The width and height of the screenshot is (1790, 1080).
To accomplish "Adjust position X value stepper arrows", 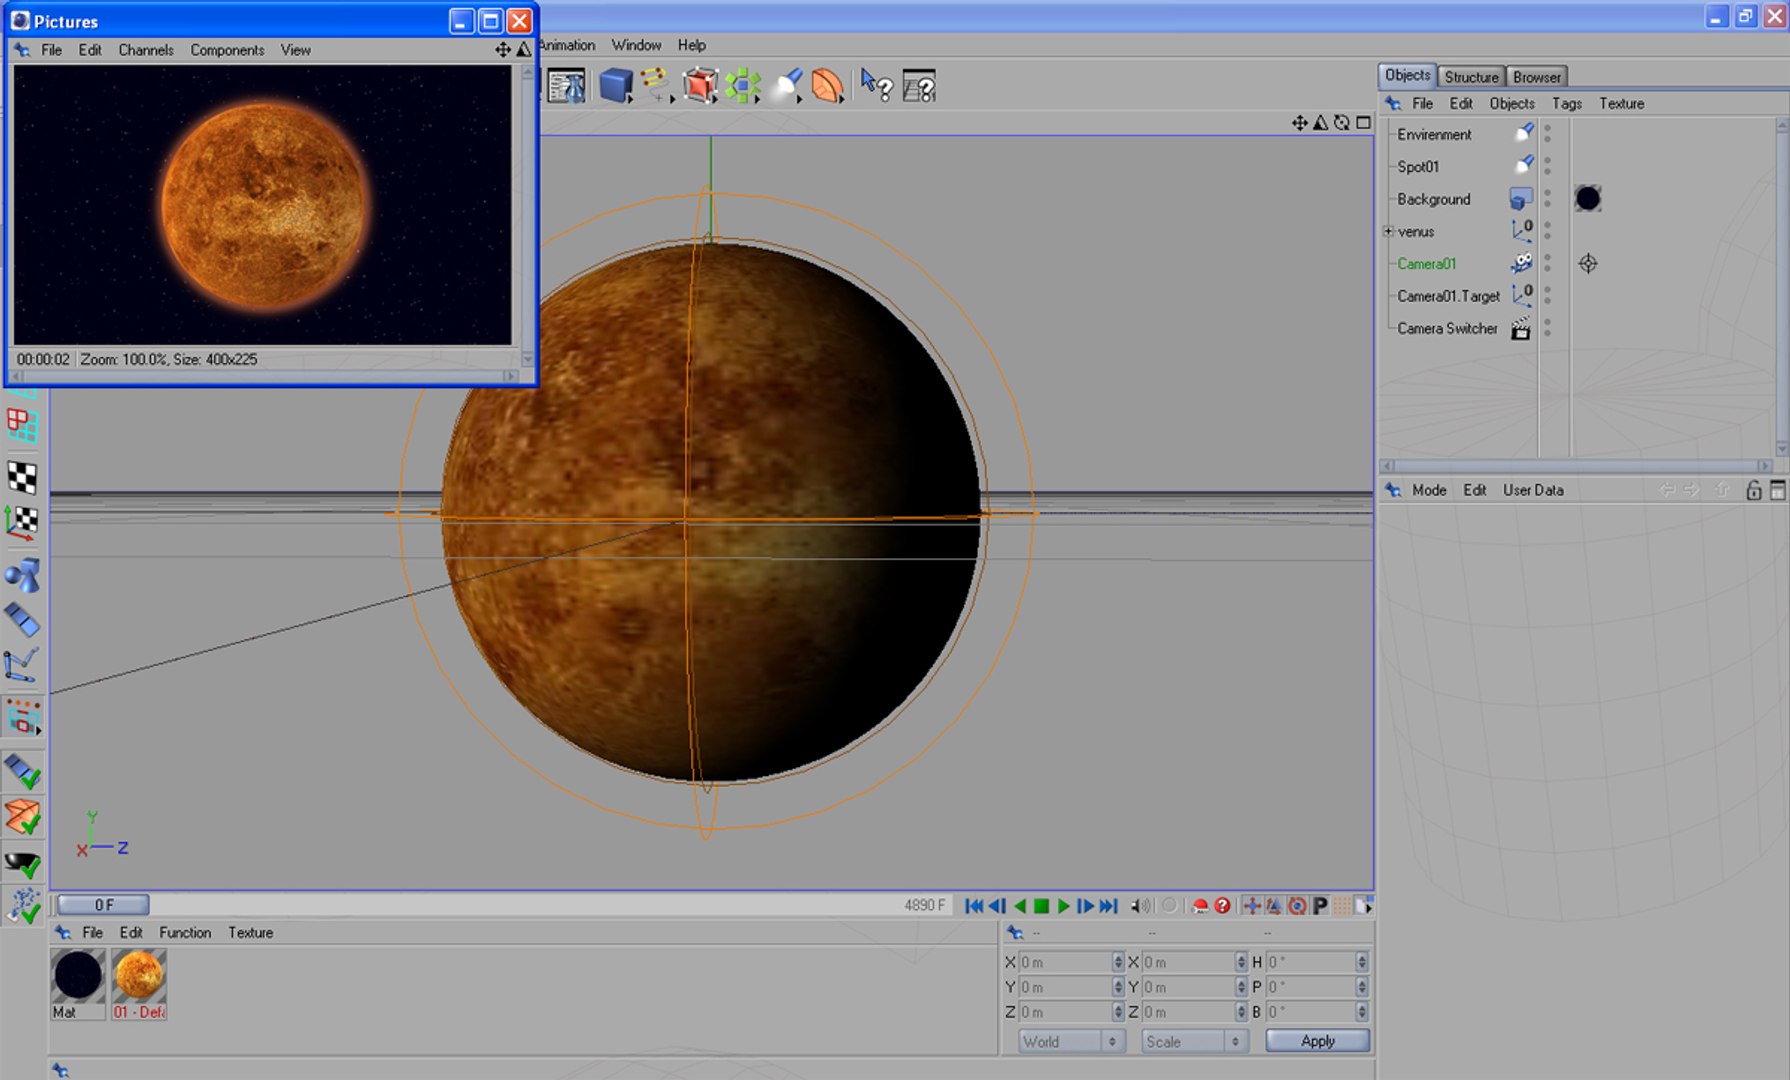I will [x=1118, y=962].
